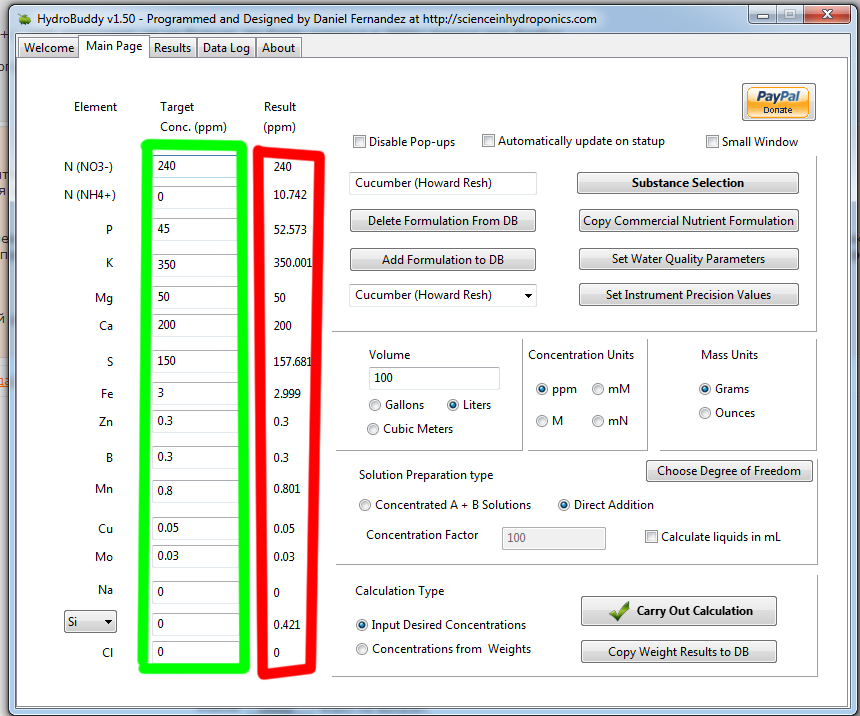Open the About tab
Viewport: 860px width, 716px height.
(x=278, y=48)
